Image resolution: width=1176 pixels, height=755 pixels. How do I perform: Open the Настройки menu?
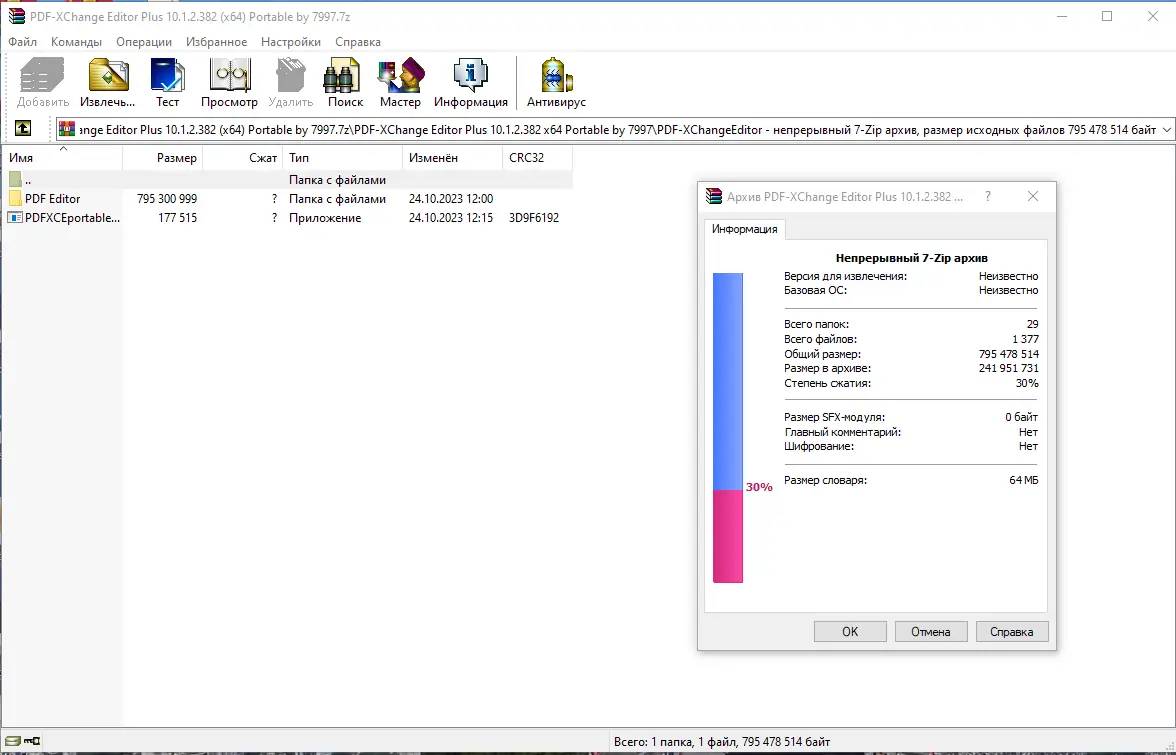290,42
